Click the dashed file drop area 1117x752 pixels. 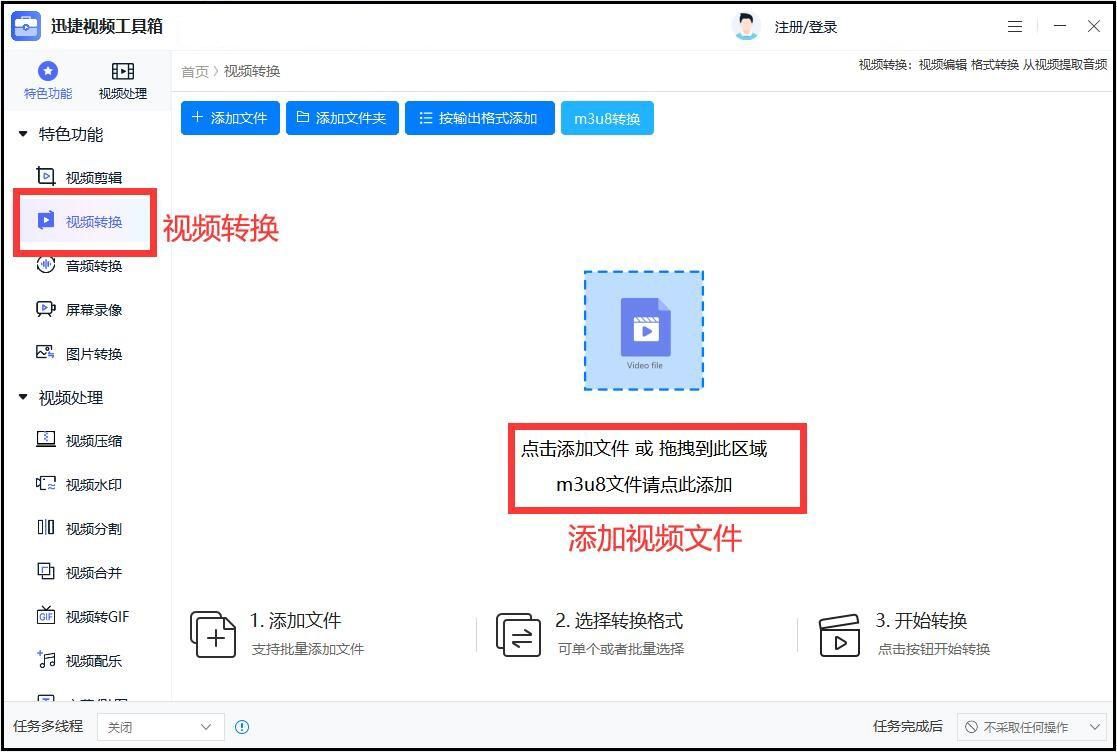[x=643, y=330]
